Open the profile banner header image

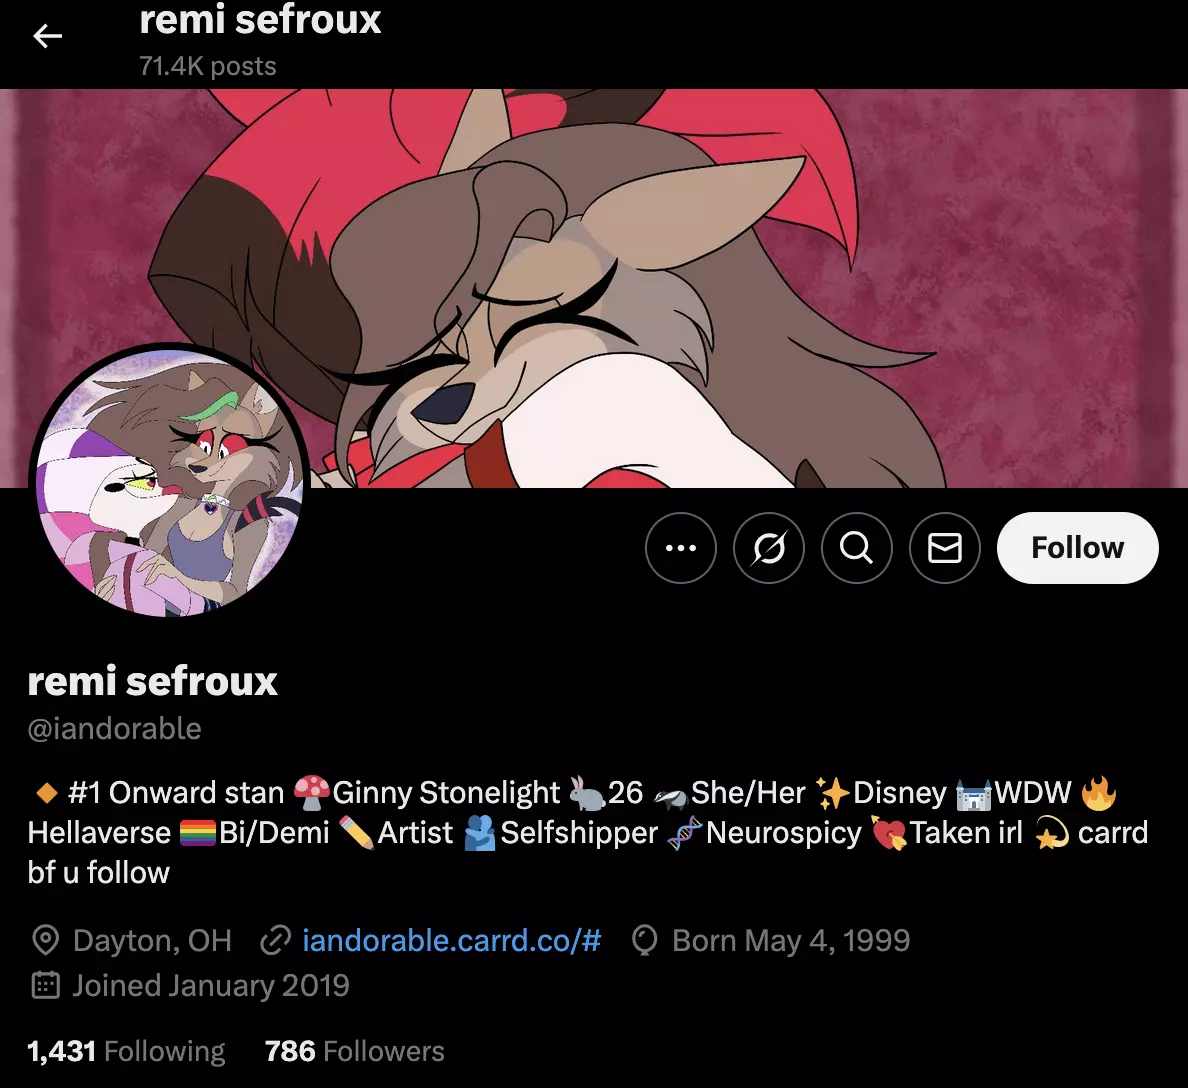pyautogui.click(x=594, y=288)
